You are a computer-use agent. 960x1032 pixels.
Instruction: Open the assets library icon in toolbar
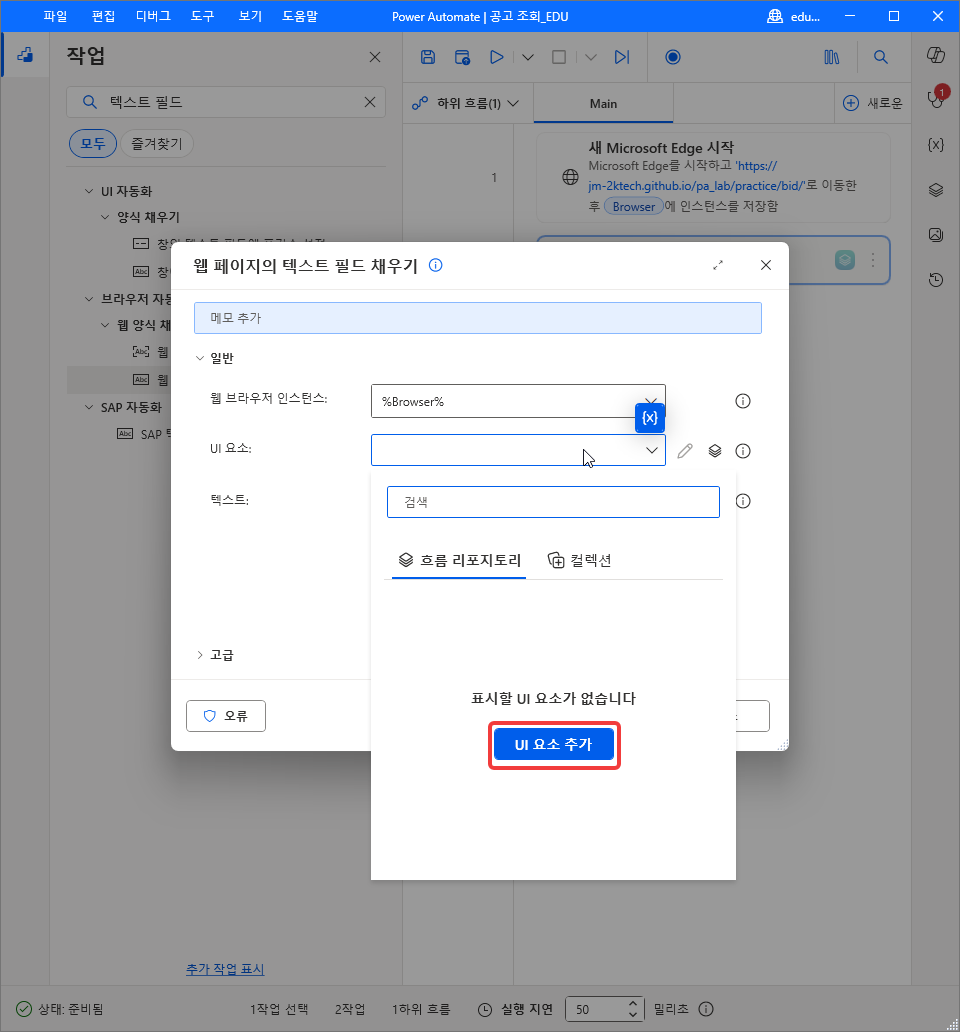click(x=832, y=57)
